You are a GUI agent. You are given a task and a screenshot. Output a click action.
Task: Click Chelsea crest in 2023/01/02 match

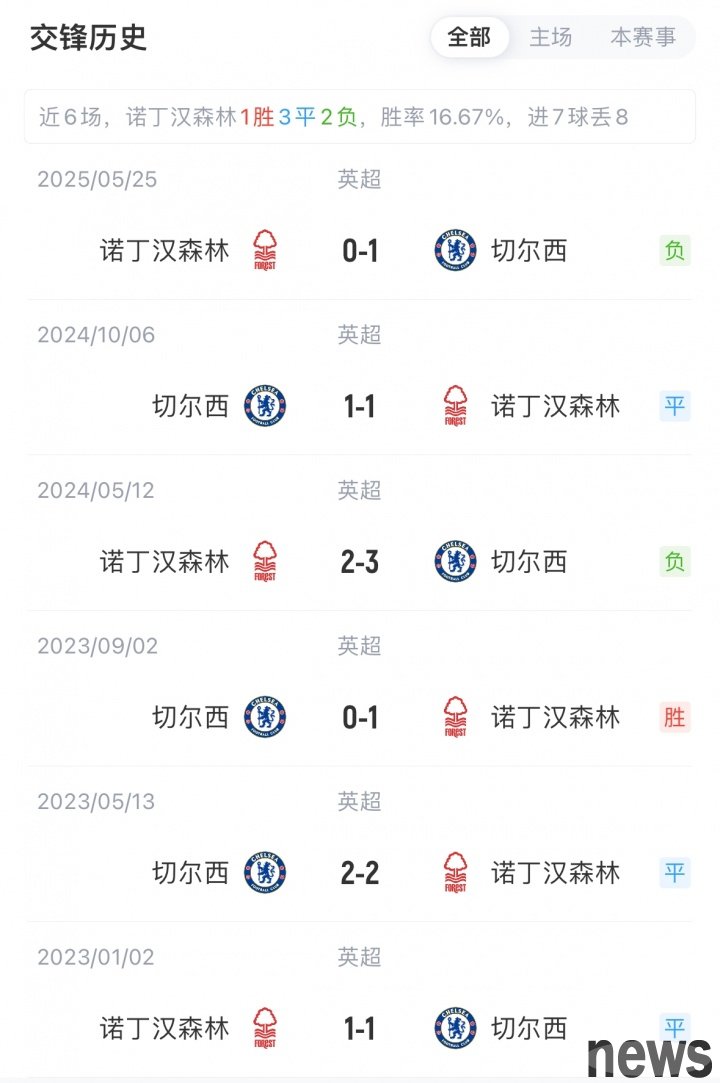coord(455,1028)
